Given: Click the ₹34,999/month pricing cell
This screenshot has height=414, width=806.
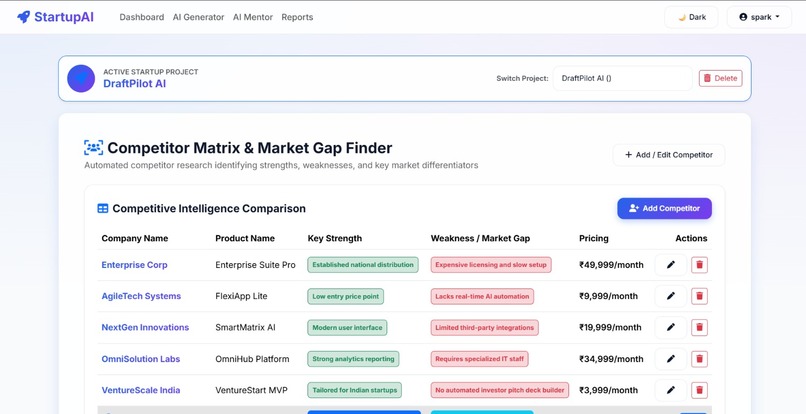Looking at the screenshot, I should 611,359.
